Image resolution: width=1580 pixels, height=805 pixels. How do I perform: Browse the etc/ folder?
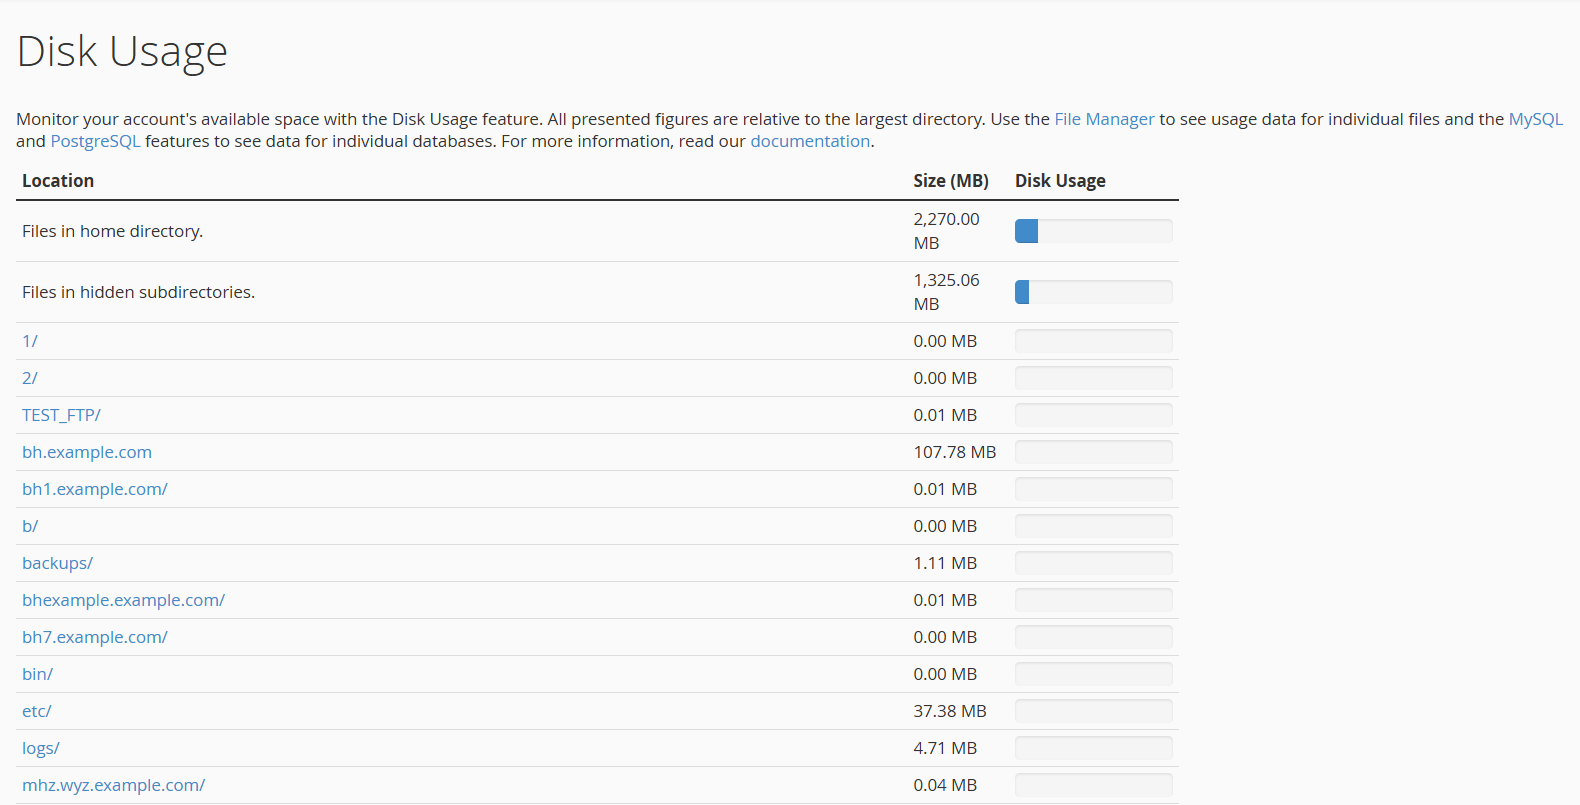(x=37, y=711)
